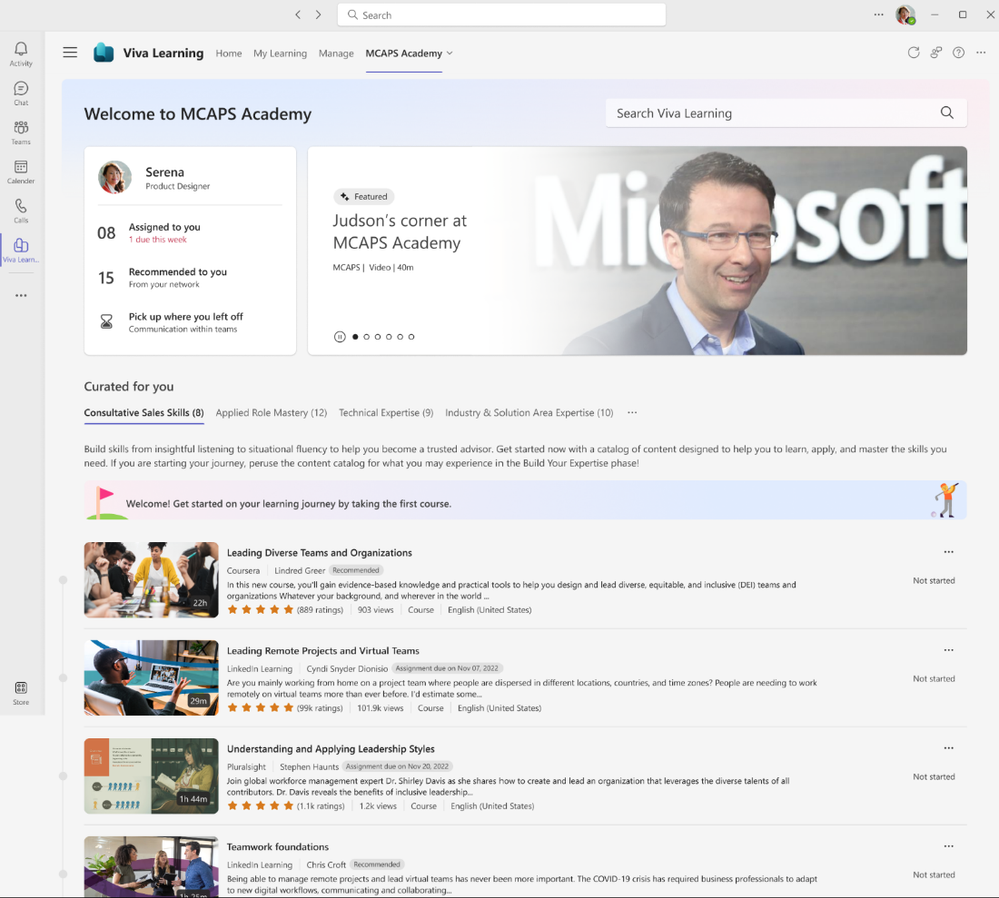
Task: Show more apps ellipsis in sidebar
Action: 21,295
